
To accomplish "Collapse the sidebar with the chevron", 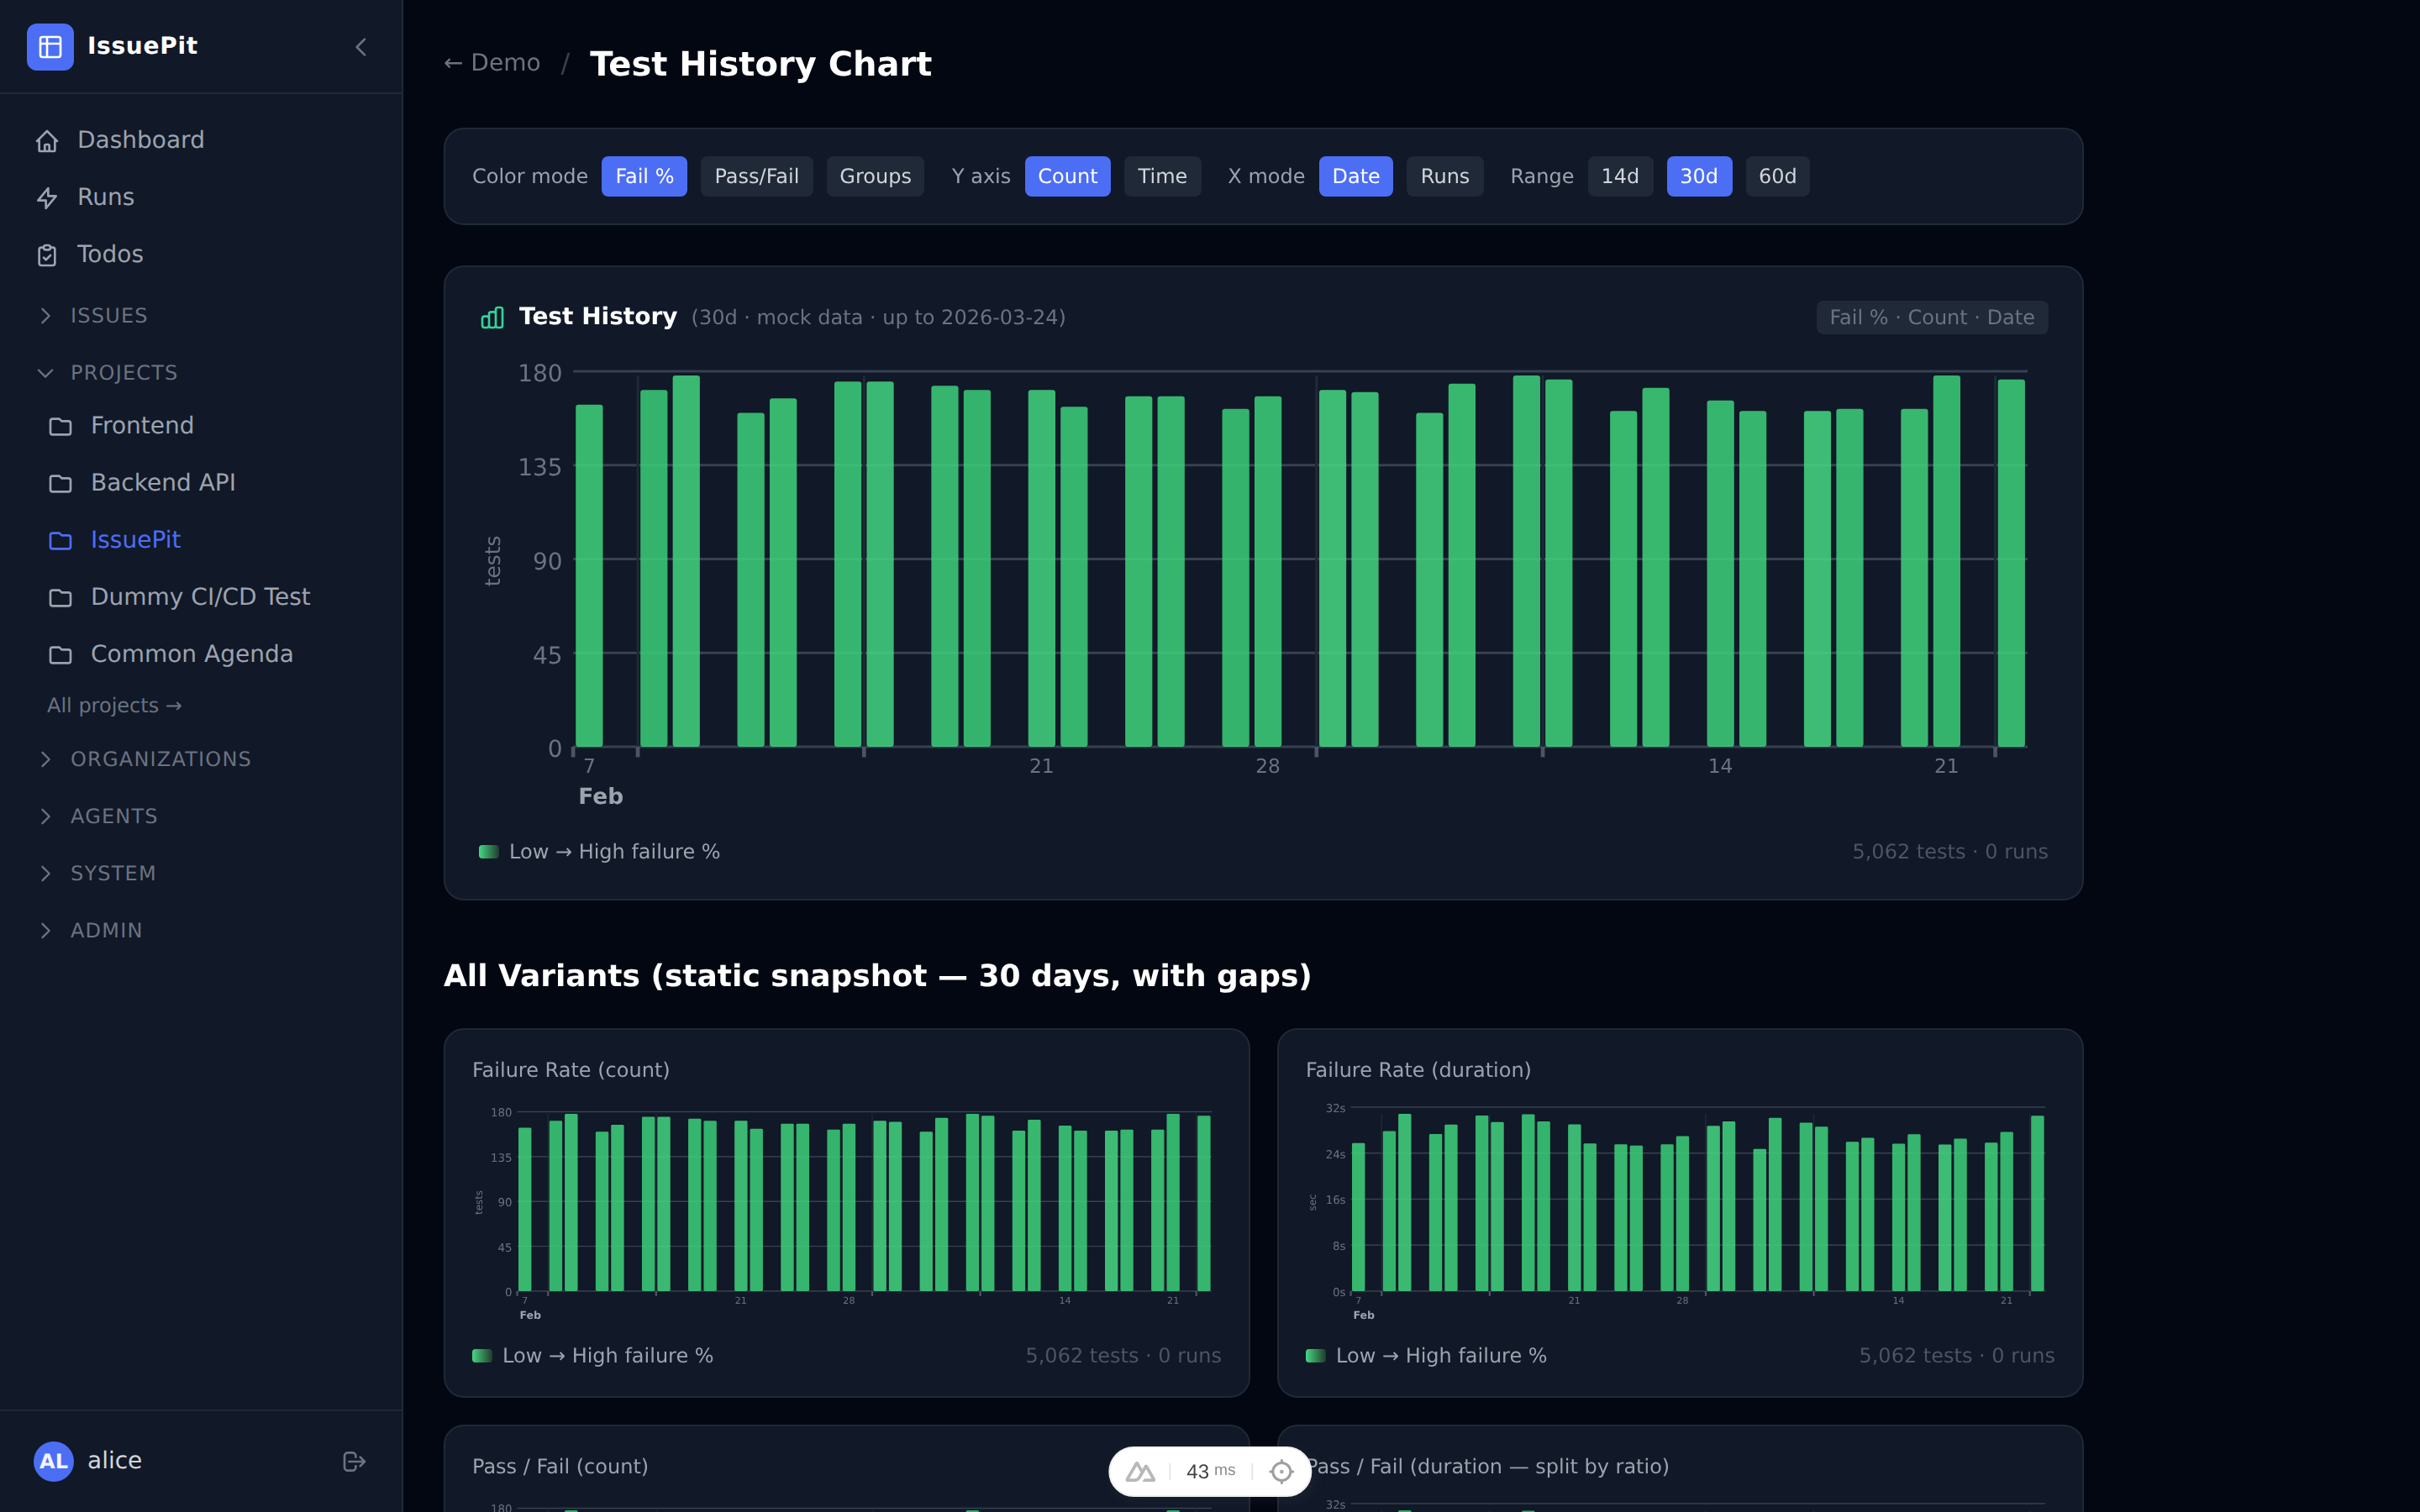I will click(x=360, y=47).
